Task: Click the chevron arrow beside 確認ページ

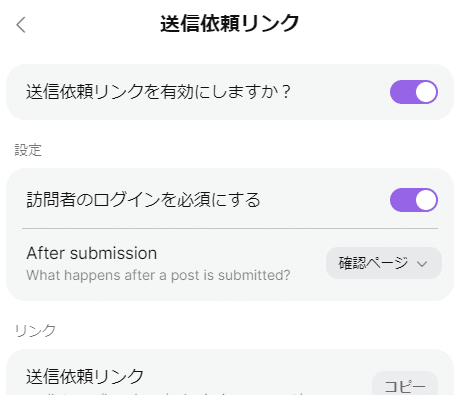Action: click(x=422, y=264)
